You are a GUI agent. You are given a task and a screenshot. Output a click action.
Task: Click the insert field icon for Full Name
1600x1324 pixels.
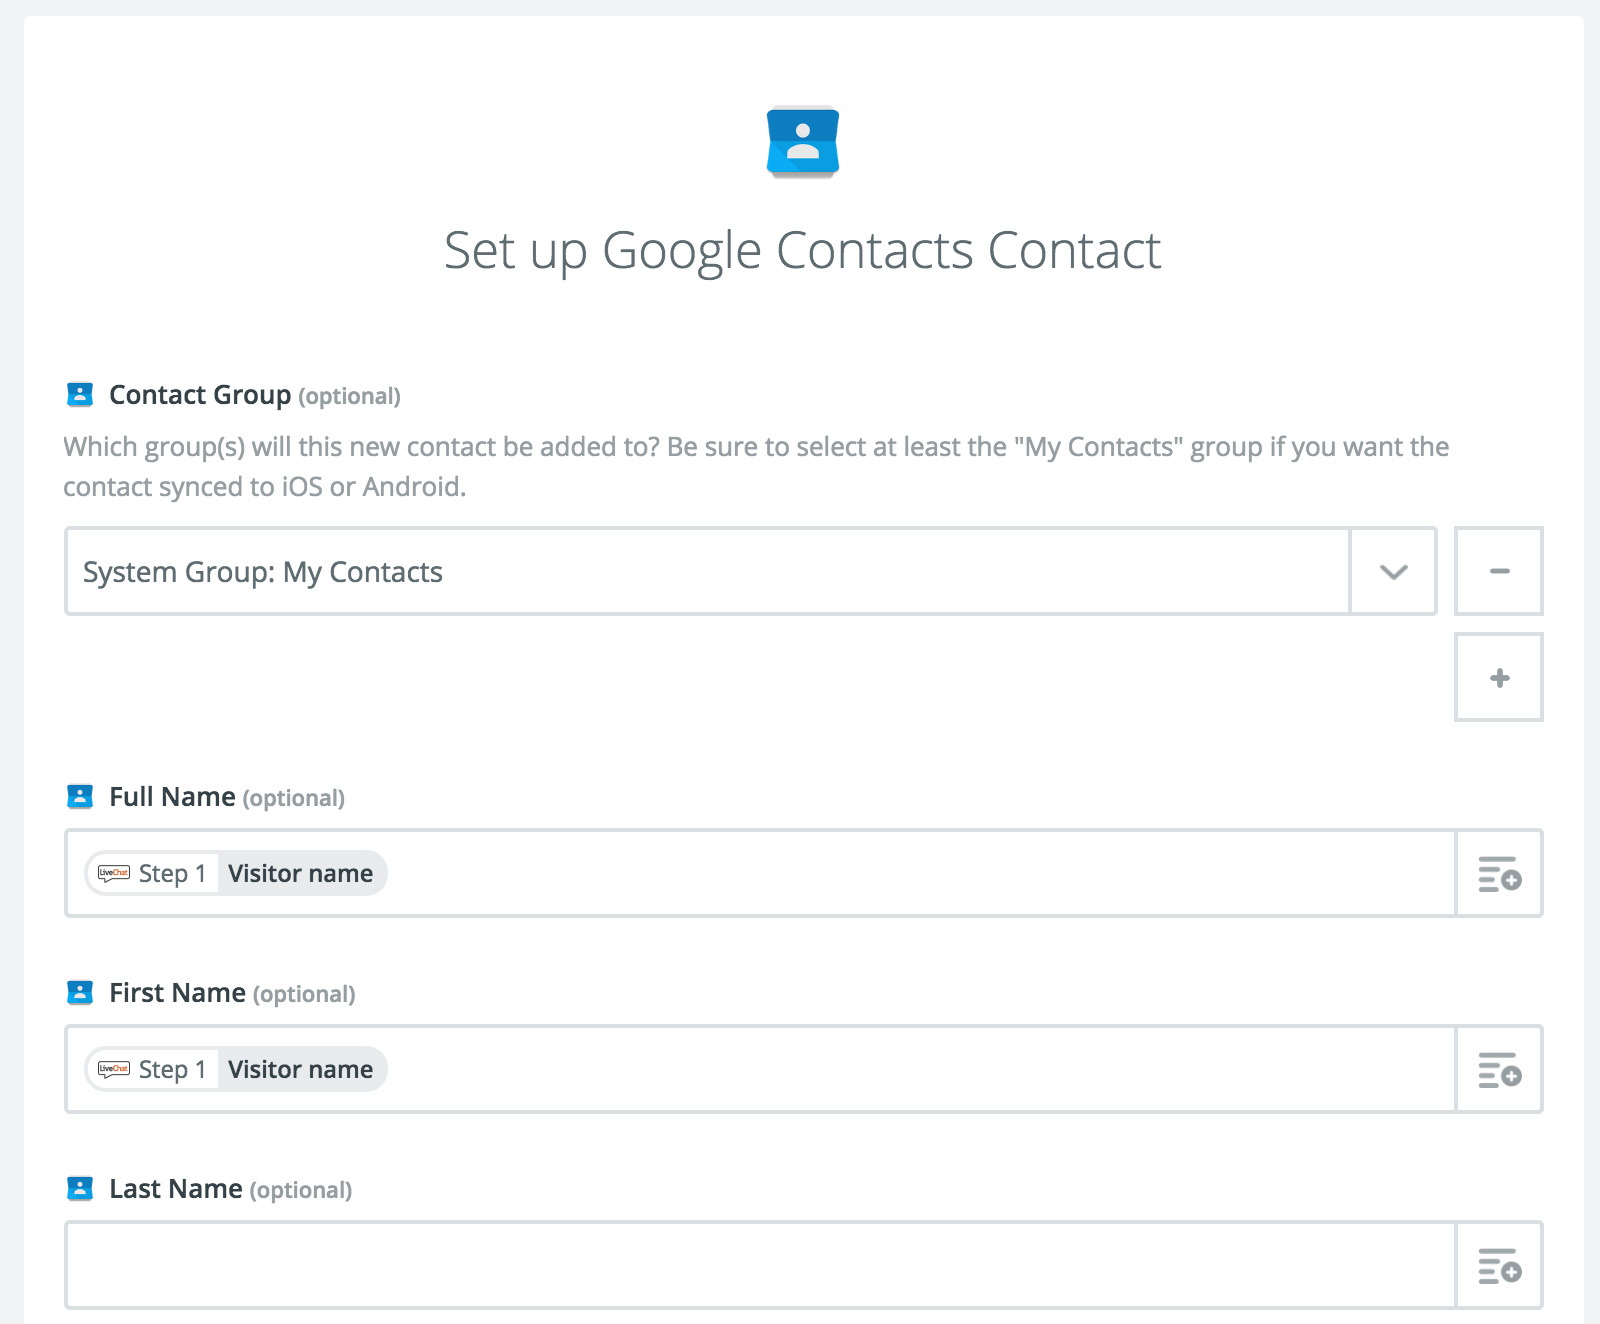point(1499,873)
